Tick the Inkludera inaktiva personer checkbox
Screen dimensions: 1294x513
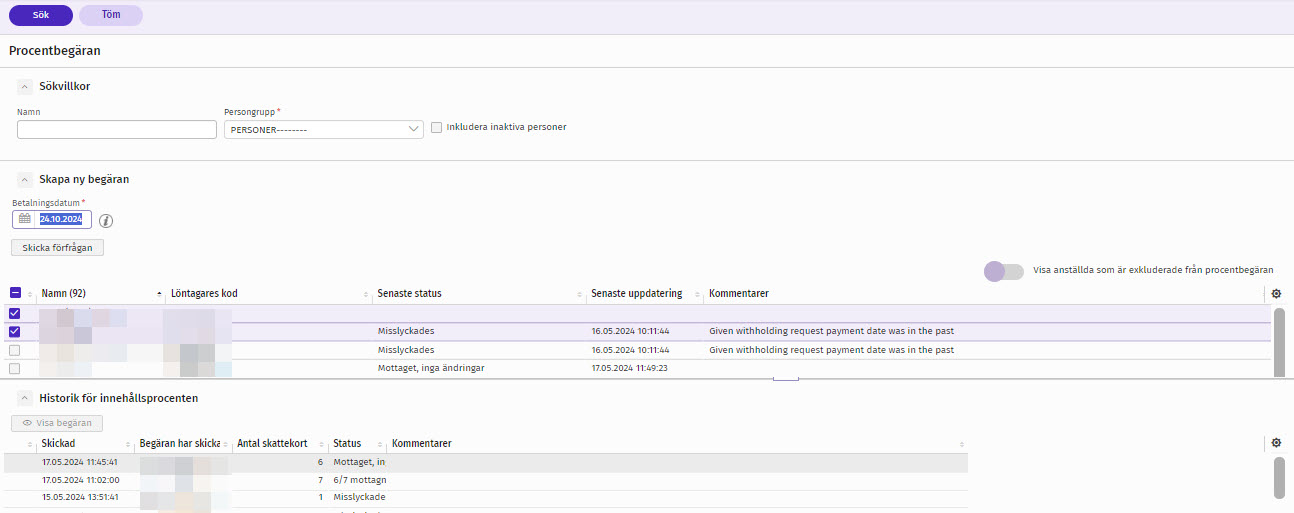pyautogui.click(x=437, y=127)
